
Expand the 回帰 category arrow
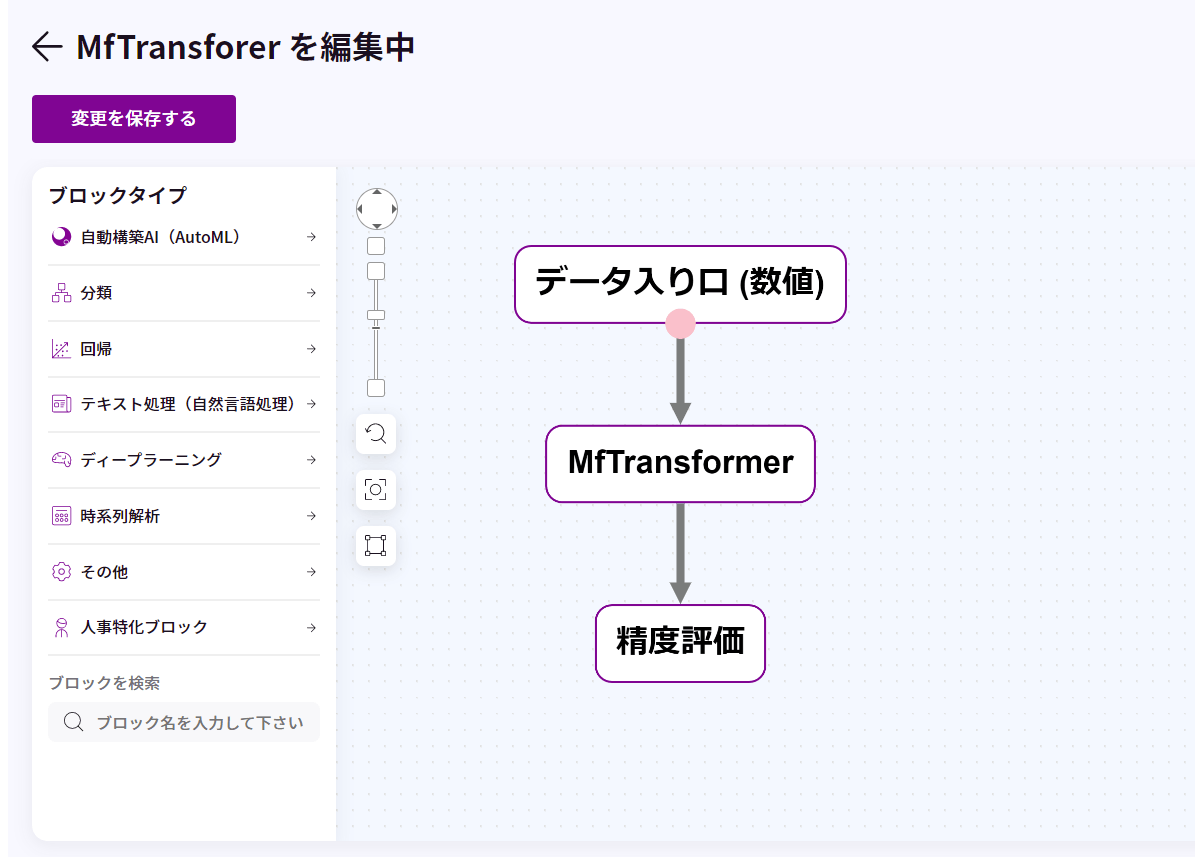tap(311, 349)
